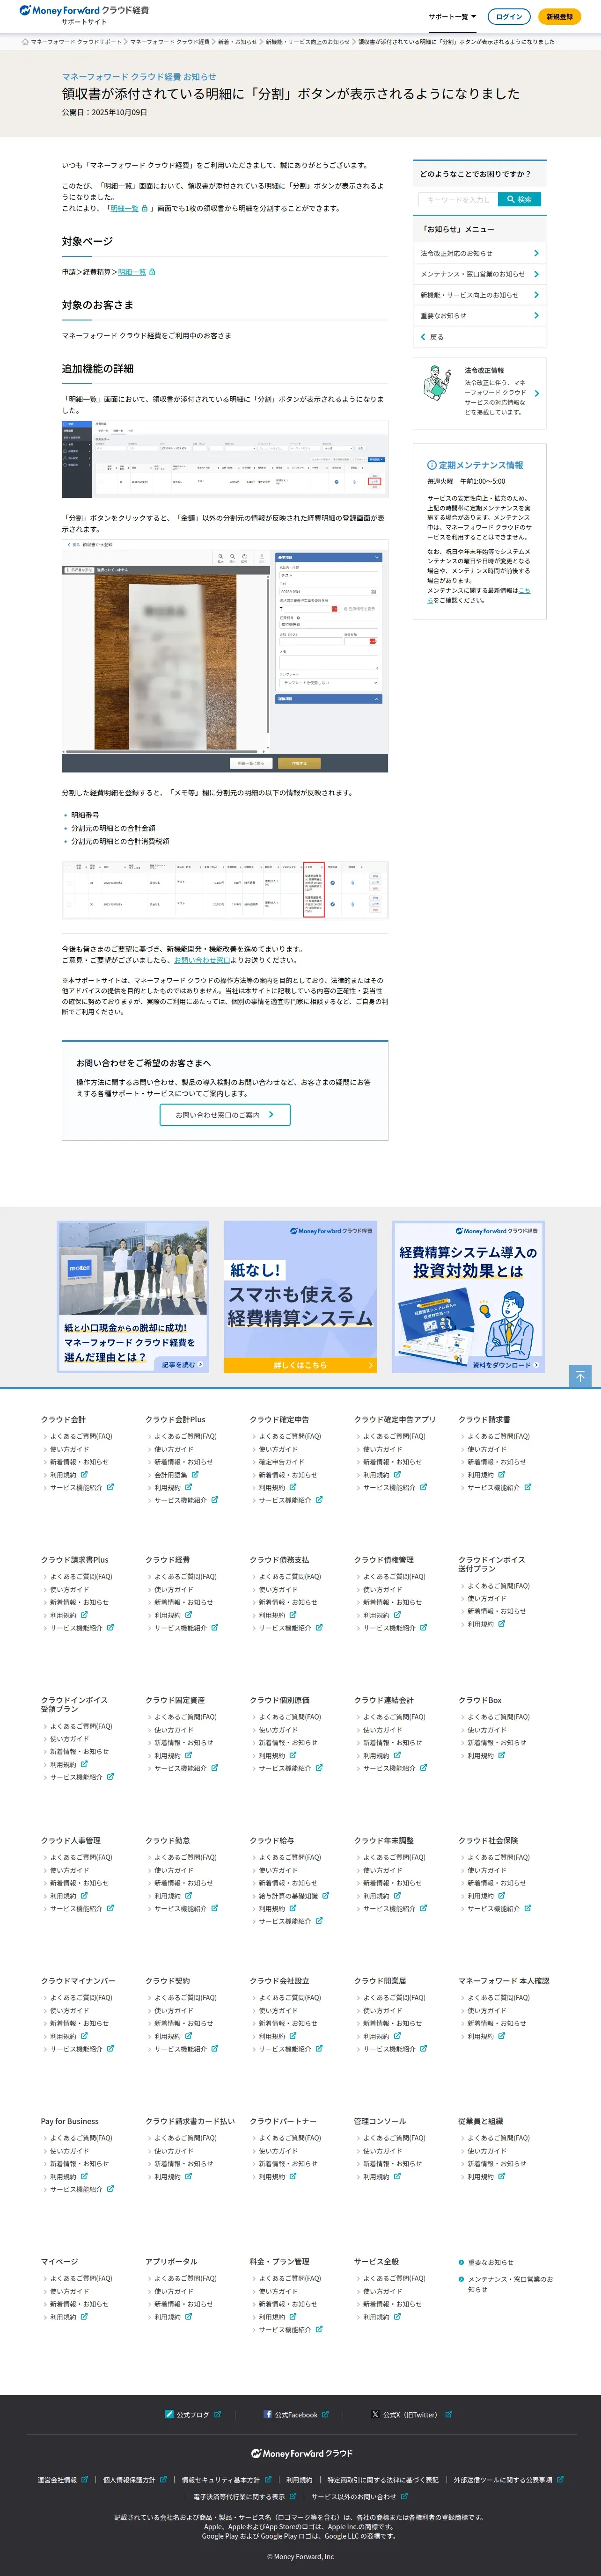Click external icon beside クラウド契約 サービス機能紹介
This screenshot has width=601, height=2576.
214,2048
